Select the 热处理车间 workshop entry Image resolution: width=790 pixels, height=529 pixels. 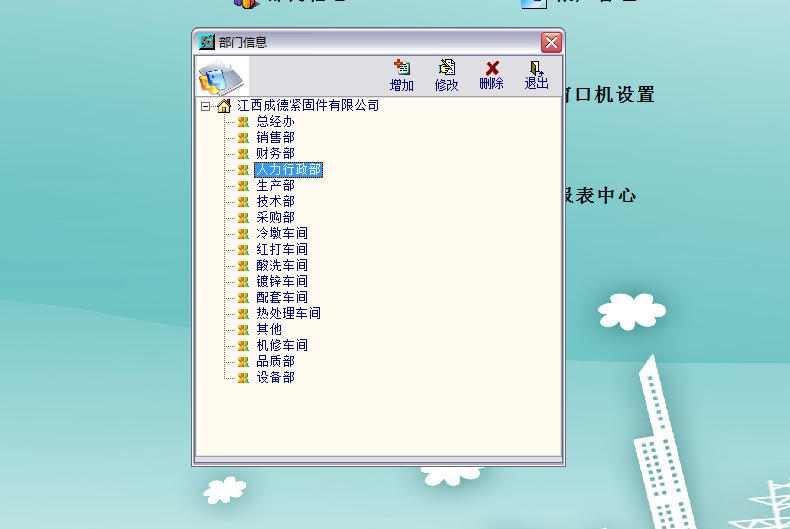(x=288, y=314)
